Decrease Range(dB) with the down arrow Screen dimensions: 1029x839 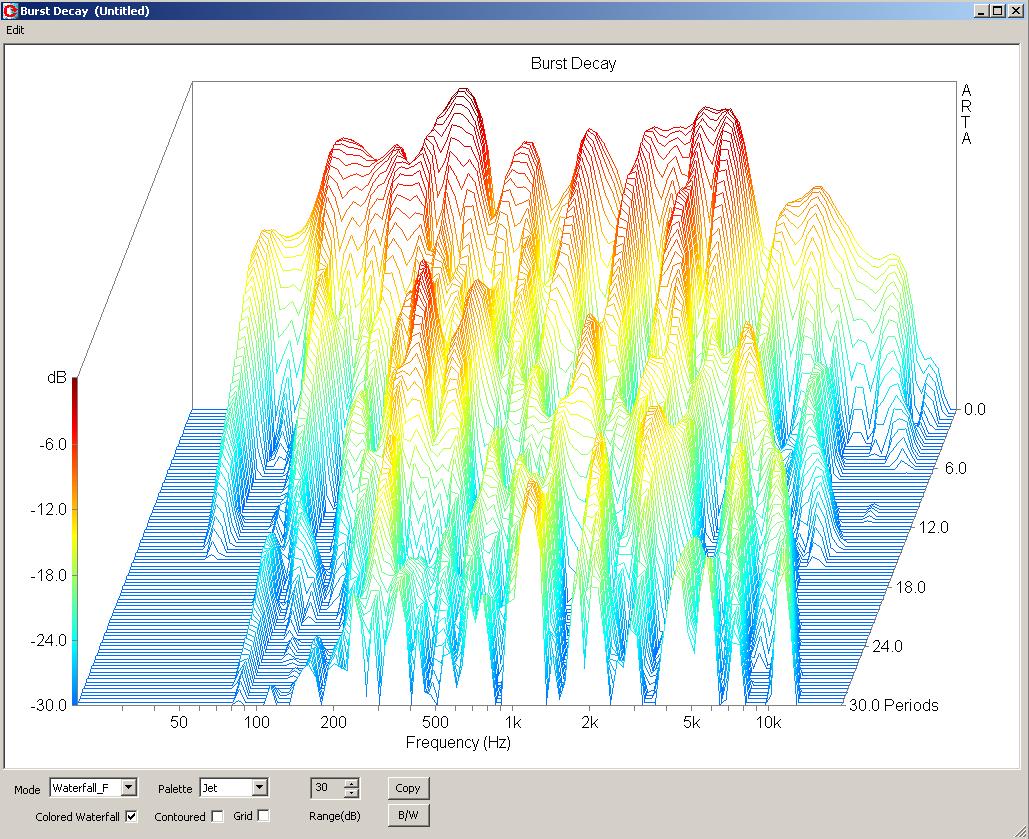click(352, 792)
